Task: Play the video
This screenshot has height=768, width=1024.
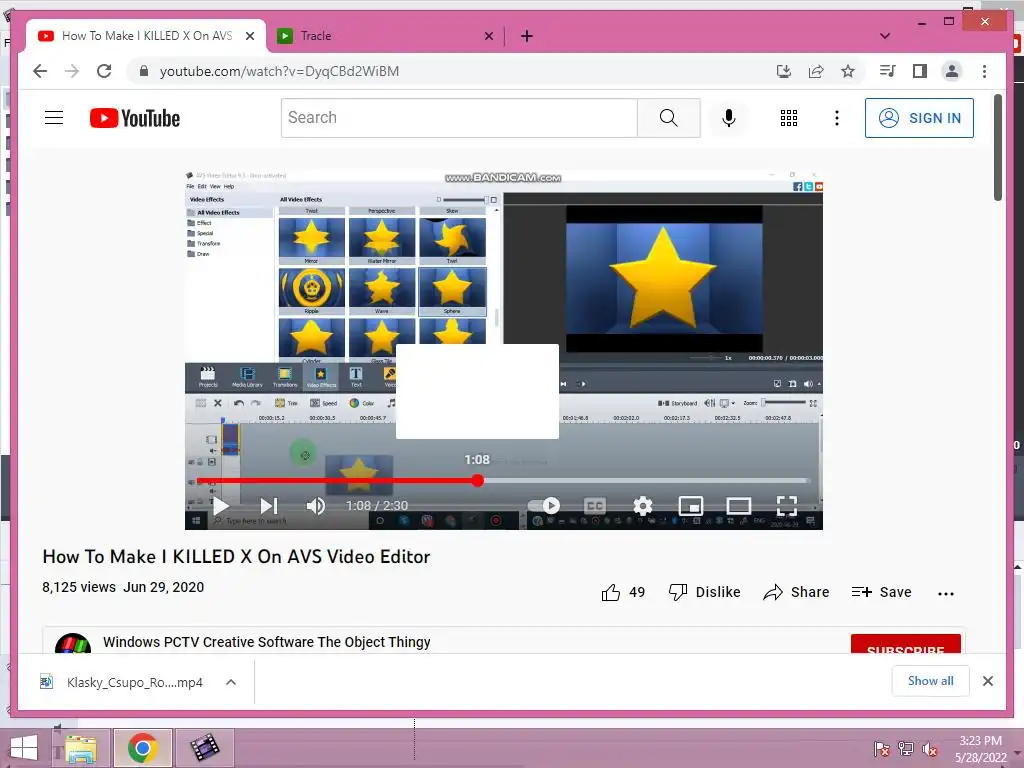Action: [221, 505]
